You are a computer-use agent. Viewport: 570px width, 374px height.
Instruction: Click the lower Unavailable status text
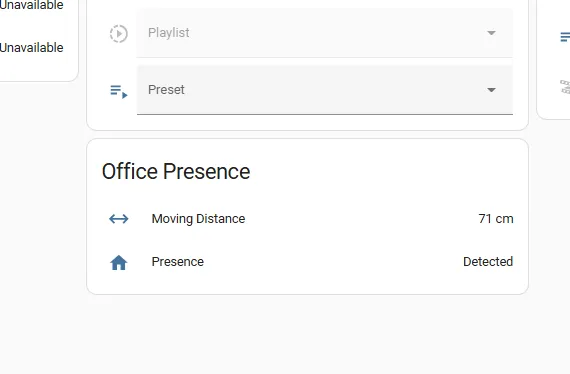coord(32,48)
